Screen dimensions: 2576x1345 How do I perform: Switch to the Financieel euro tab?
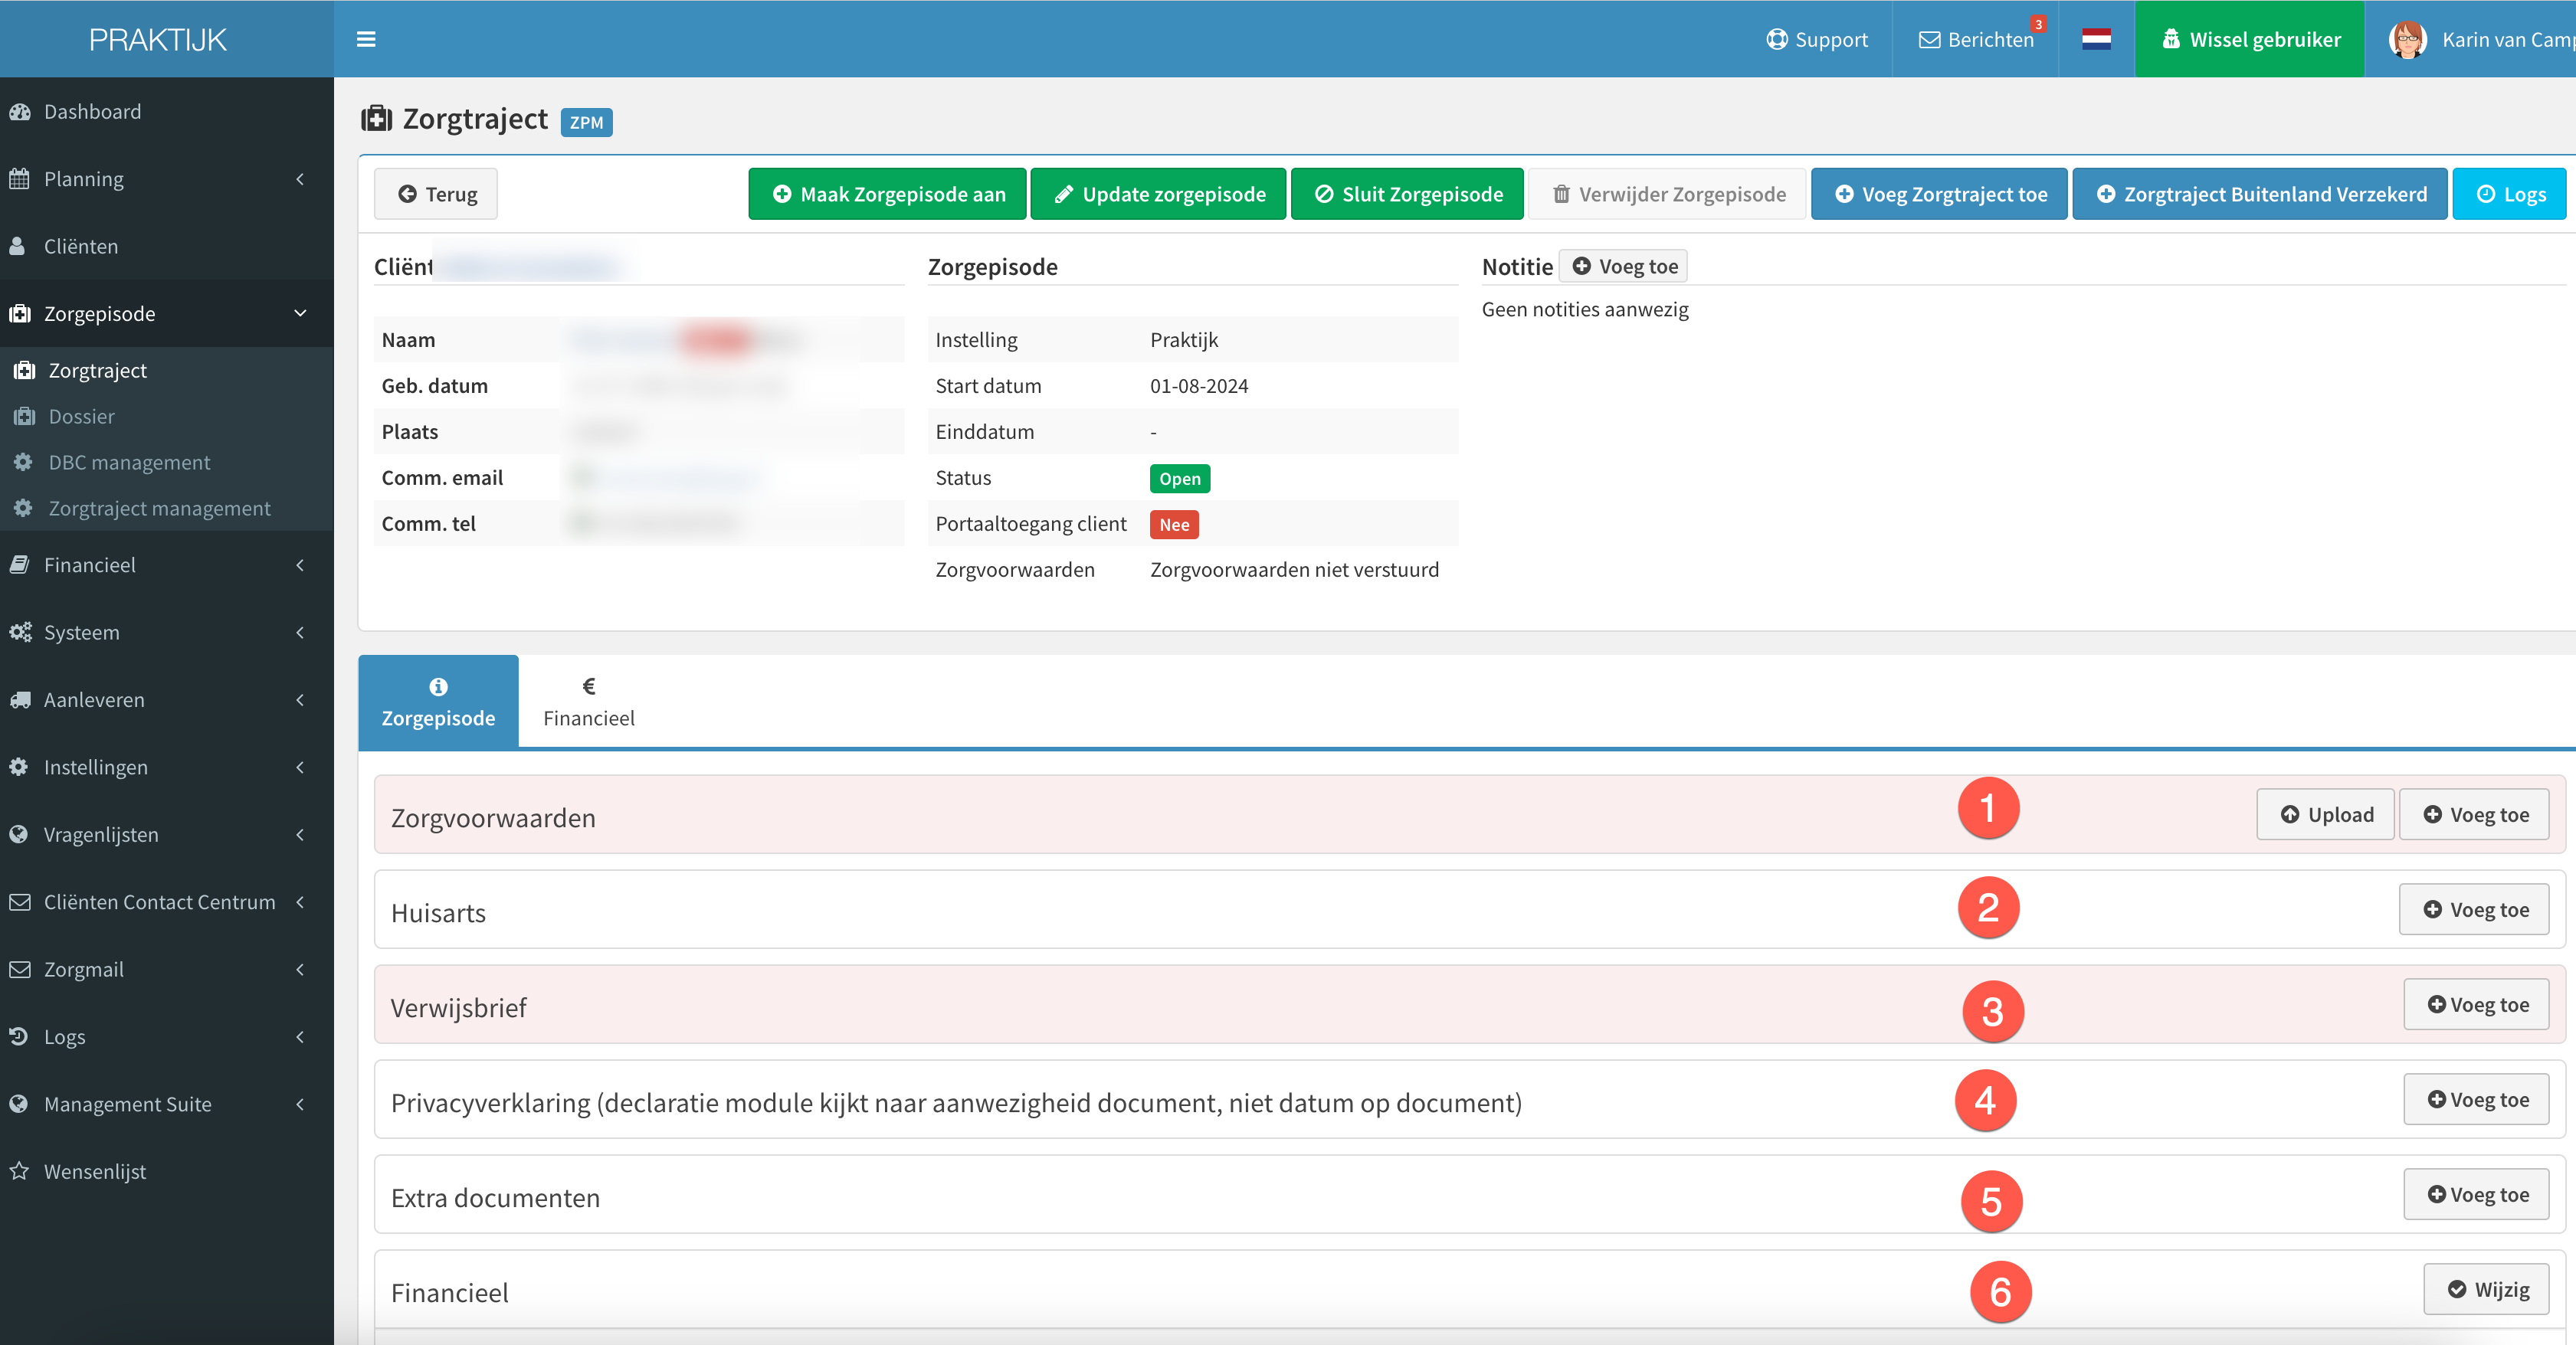pyautogui.click(x=588, y=701)
